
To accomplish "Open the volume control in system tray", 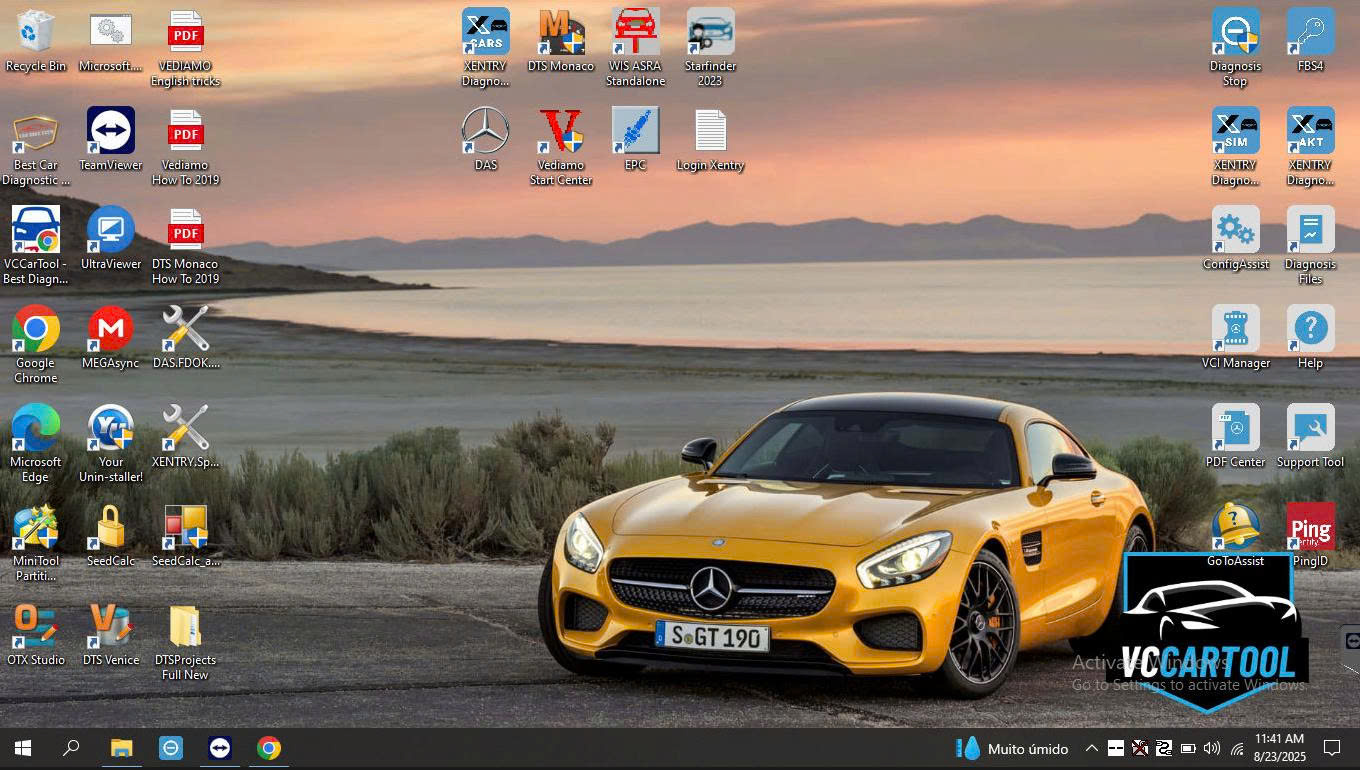I will pos(1212,748).
